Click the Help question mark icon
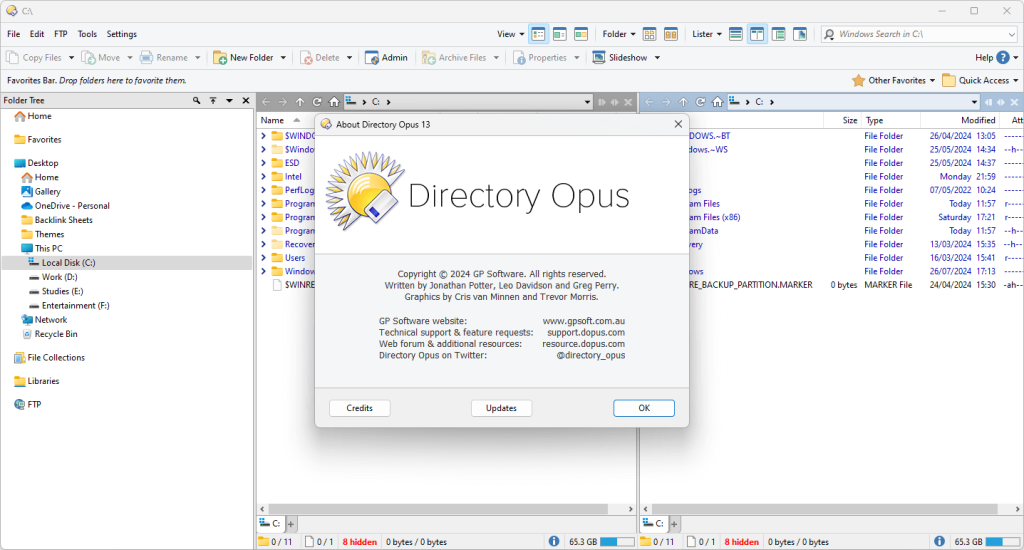The width and height of the screenshot is (1024, 550). click(1003, 58)
